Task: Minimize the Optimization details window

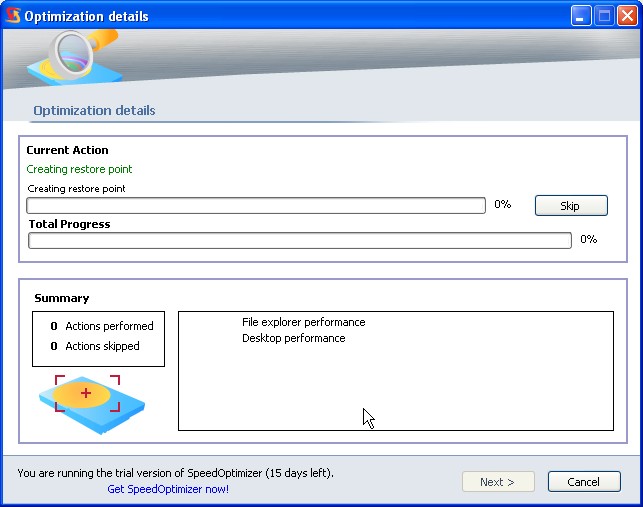Action: (x=581, y=16)
